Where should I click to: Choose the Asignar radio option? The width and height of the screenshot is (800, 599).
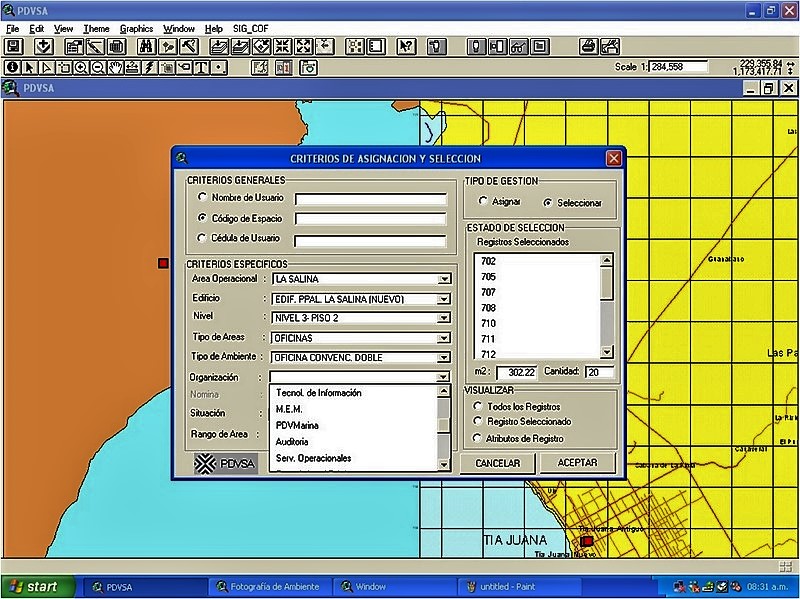click(483, 201)
